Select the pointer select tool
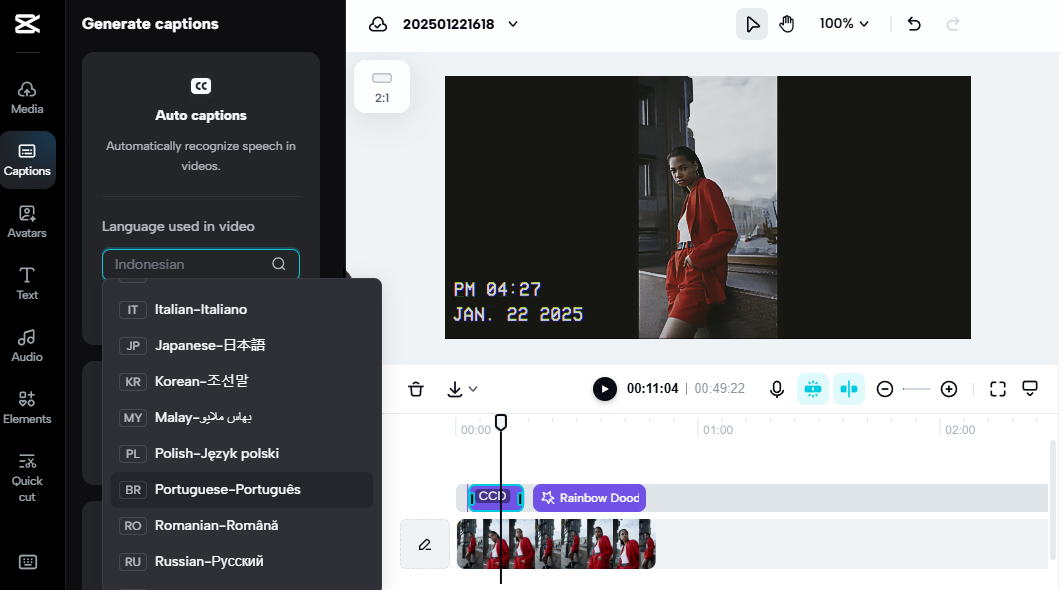The height and width of the screenshot is (590, 1063). (x=752, y=24)
